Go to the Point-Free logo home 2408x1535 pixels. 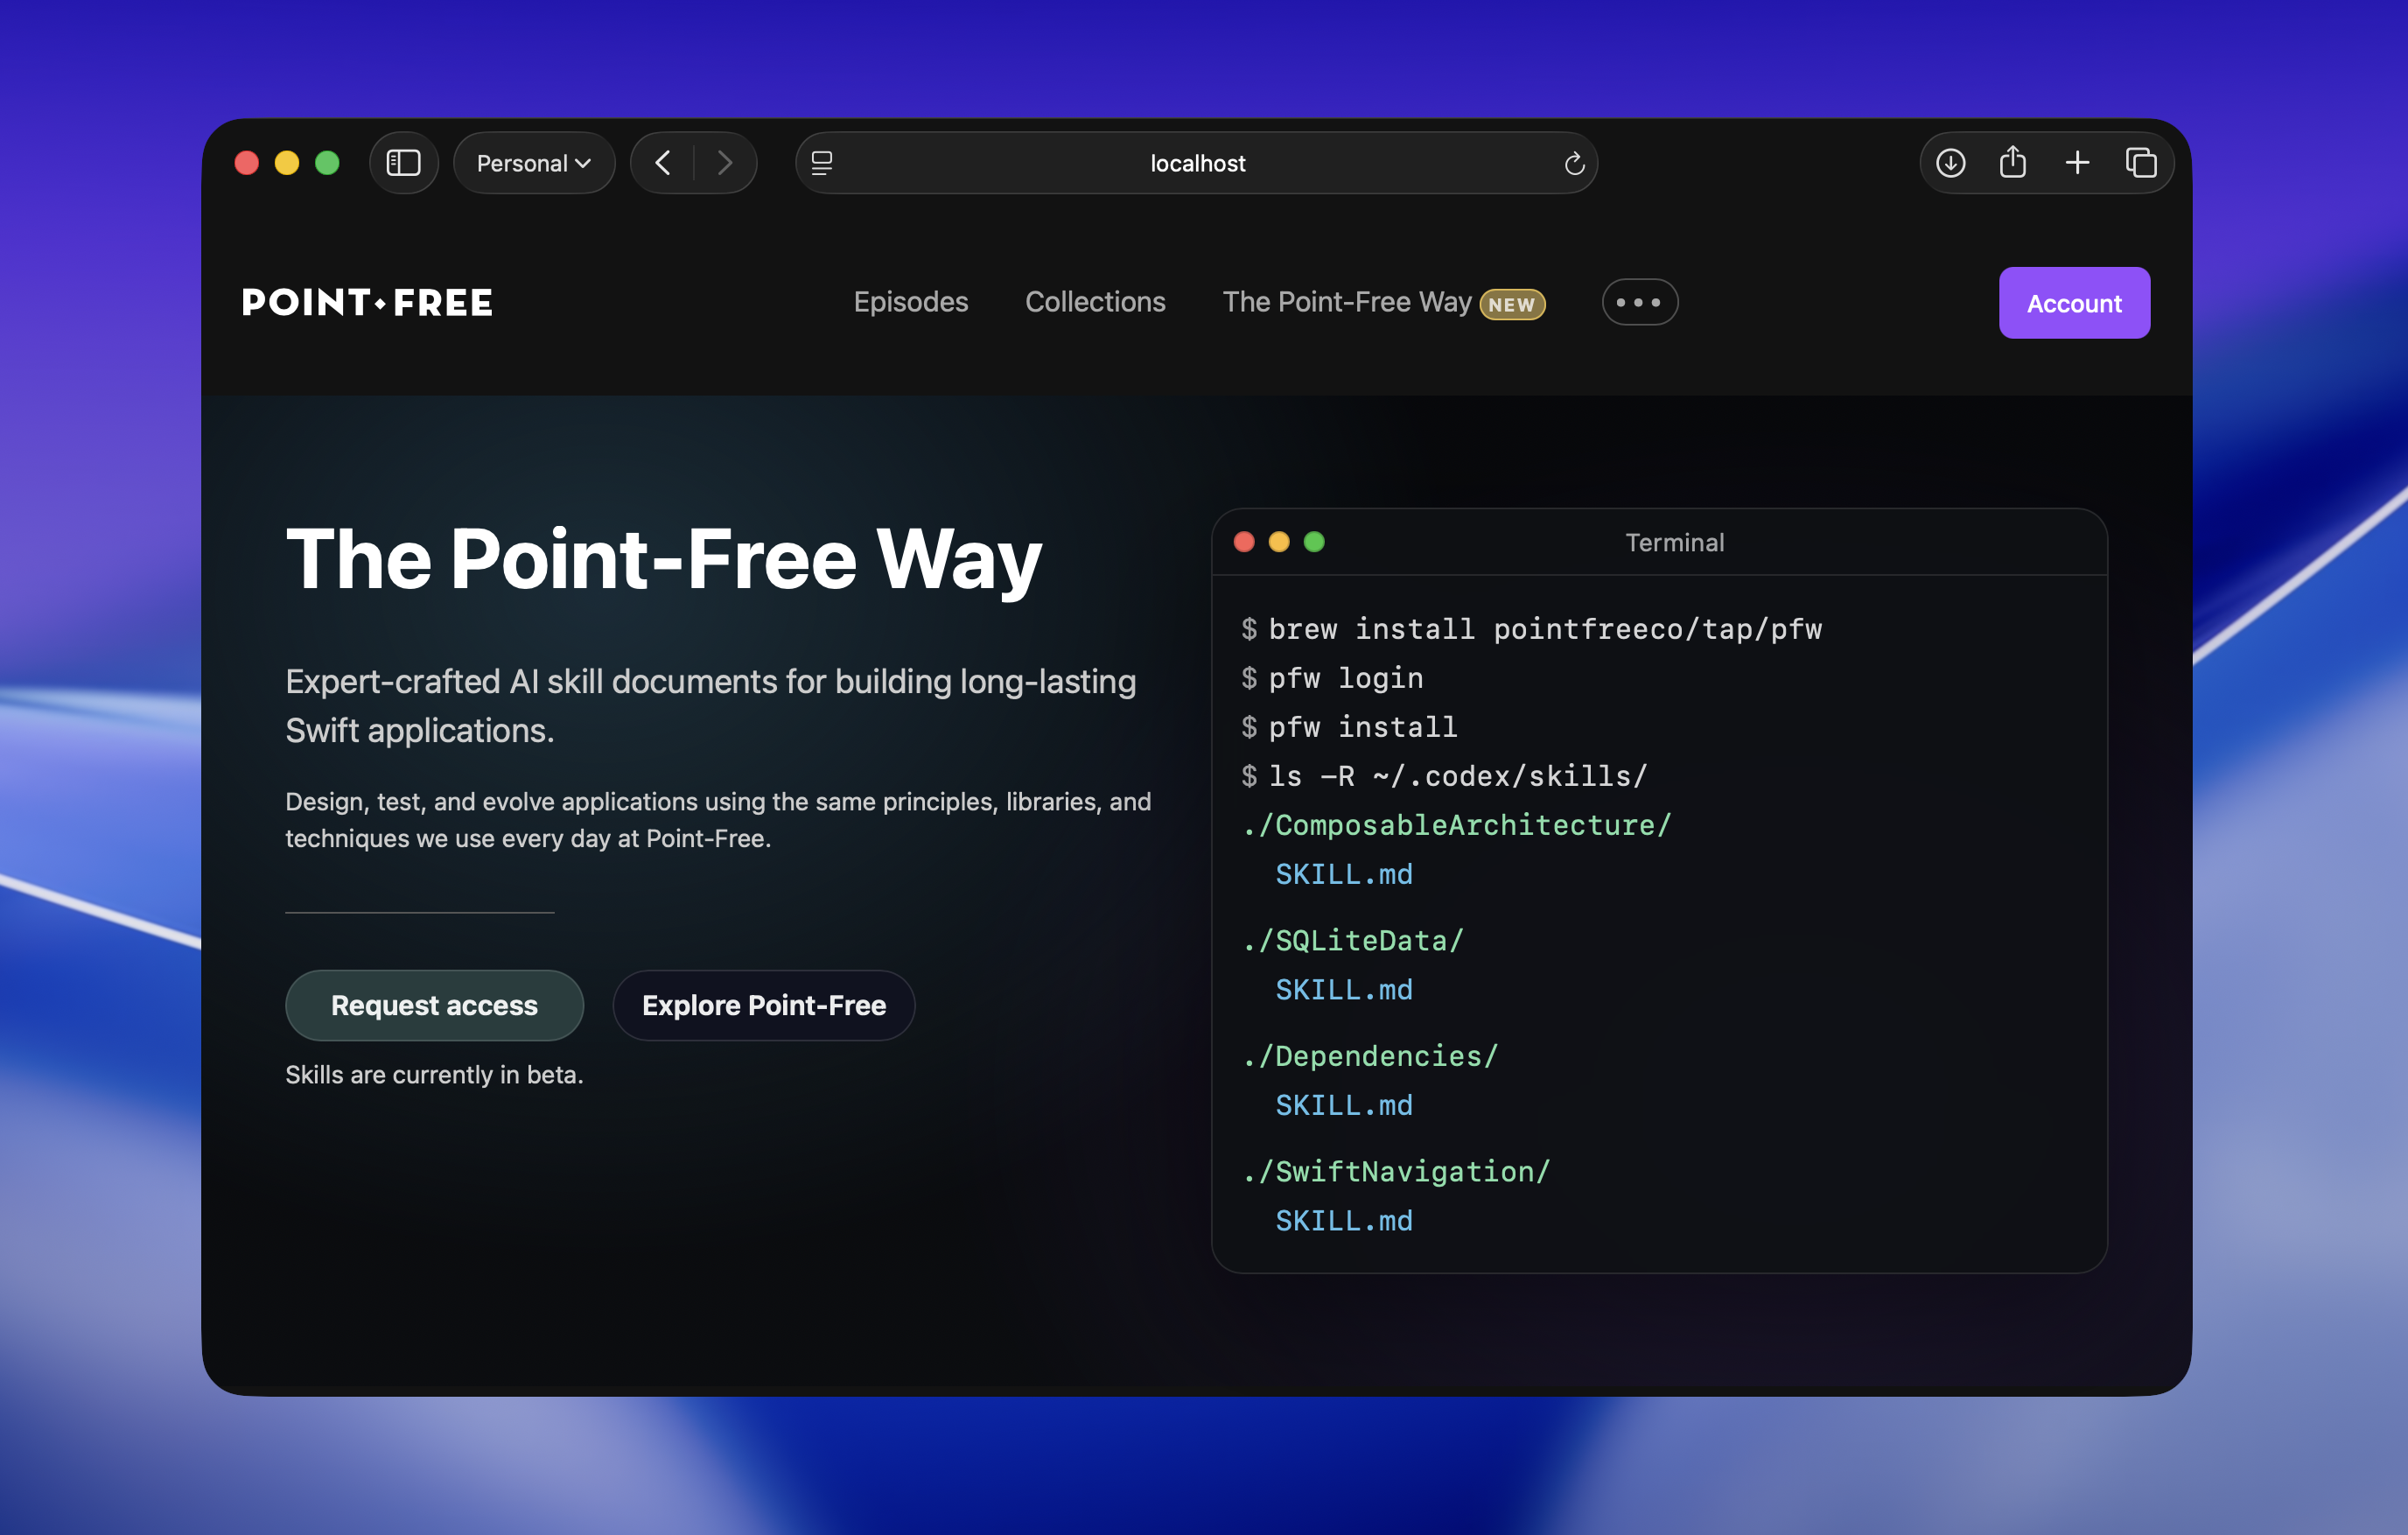point(367,302)
